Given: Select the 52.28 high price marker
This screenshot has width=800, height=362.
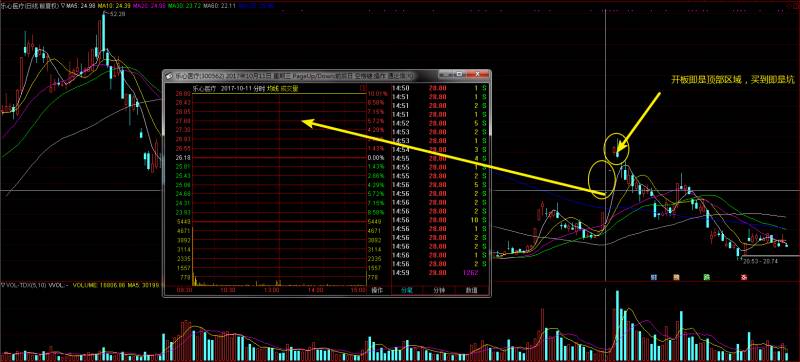Looking at the screenshot, I should pos(116,14).
